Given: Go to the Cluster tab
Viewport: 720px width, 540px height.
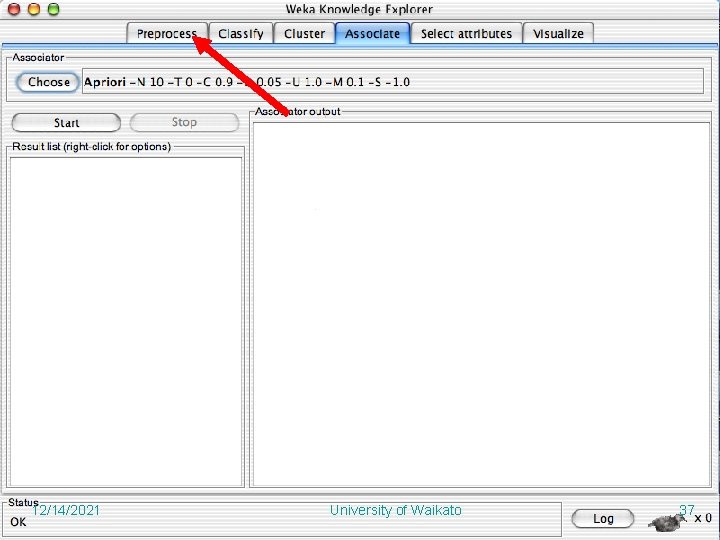Looking at the screenshot, I should click(304, 34).
